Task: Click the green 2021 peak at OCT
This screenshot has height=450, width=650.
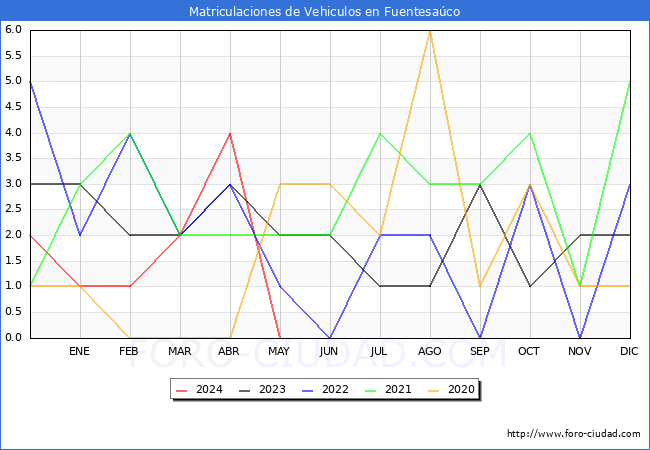Action: coord(530,133)
